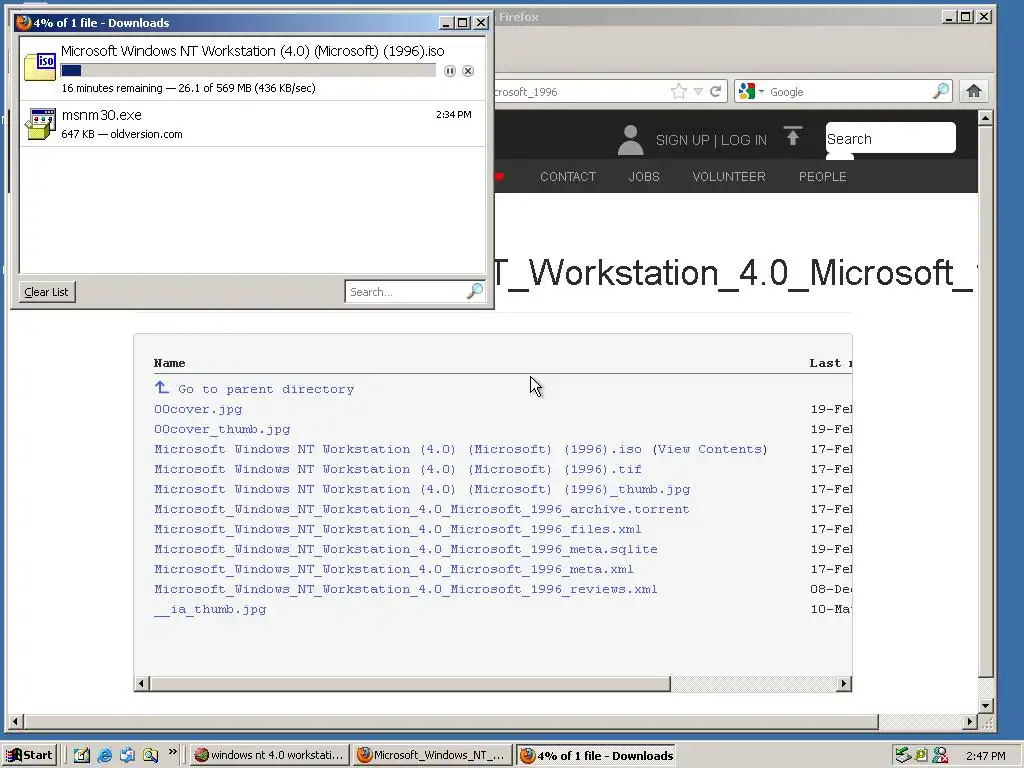Click the notepad quick launch icon

pyautogui.click(x=82, y=755)
